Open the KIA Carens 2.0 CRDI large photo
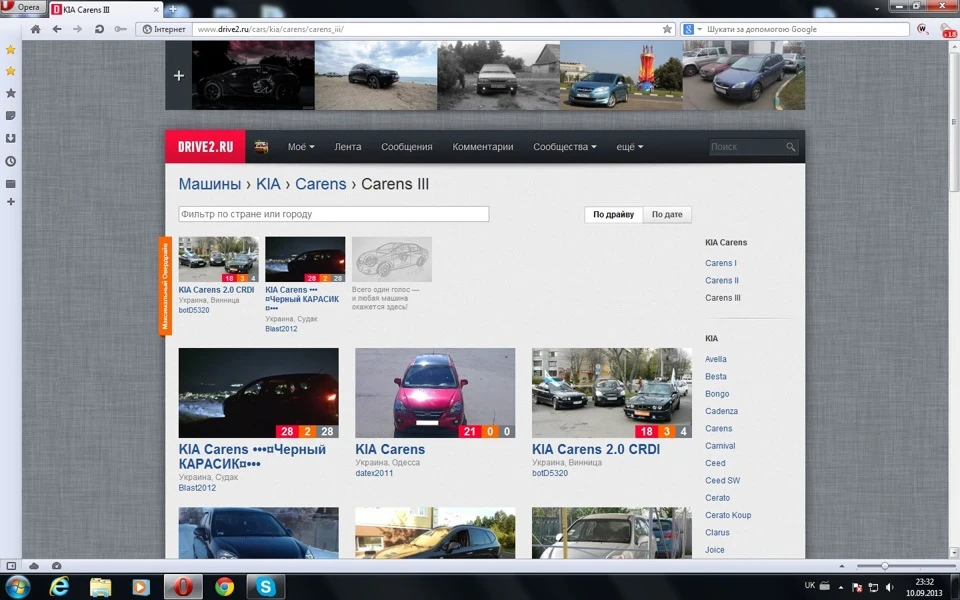The width and height of the screenshot is (960, 600). click(612, 392)
